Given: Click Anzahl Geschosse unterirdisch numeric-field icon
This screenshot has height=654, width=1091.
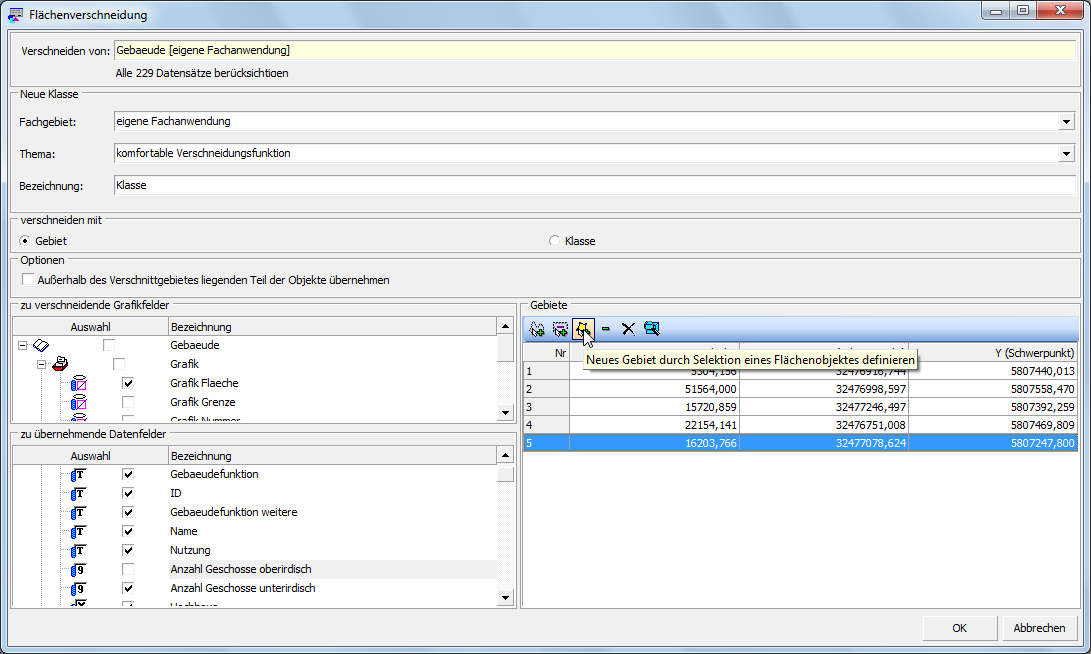Looking at the screenshot, I should 79,589.
